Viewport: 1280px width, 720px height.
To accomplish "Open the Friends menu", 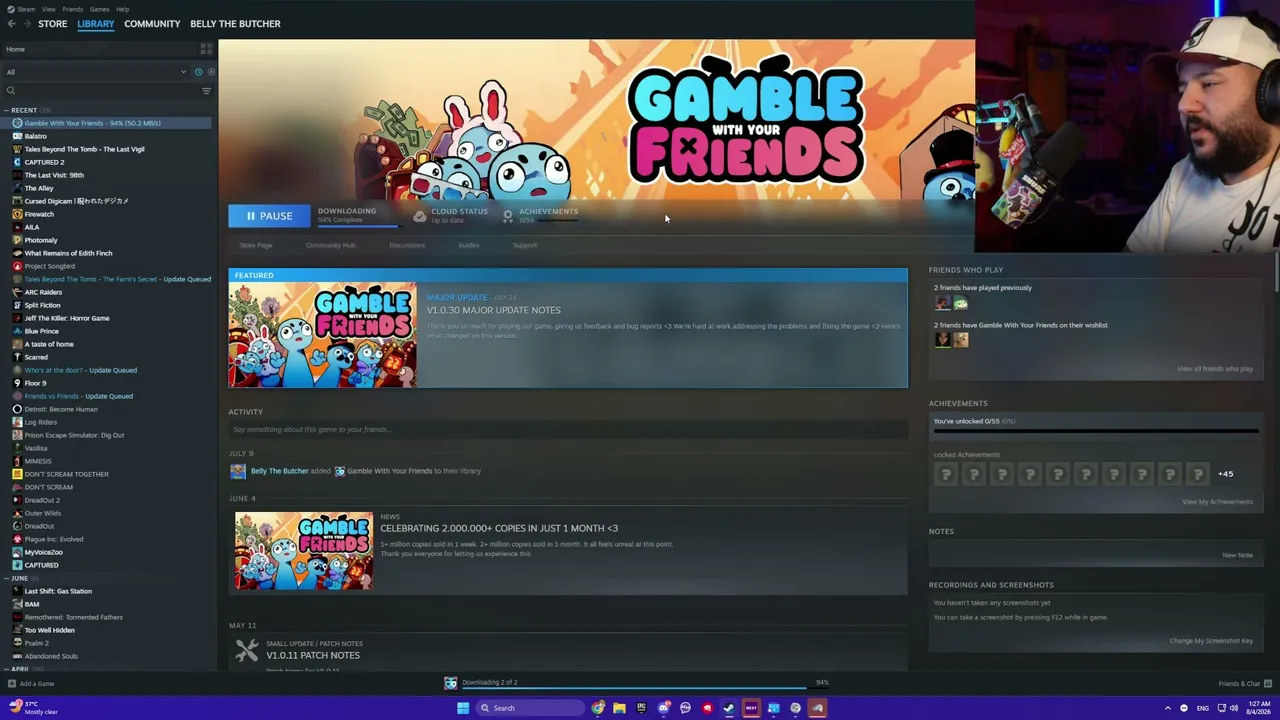I will (x=73, y=9).
